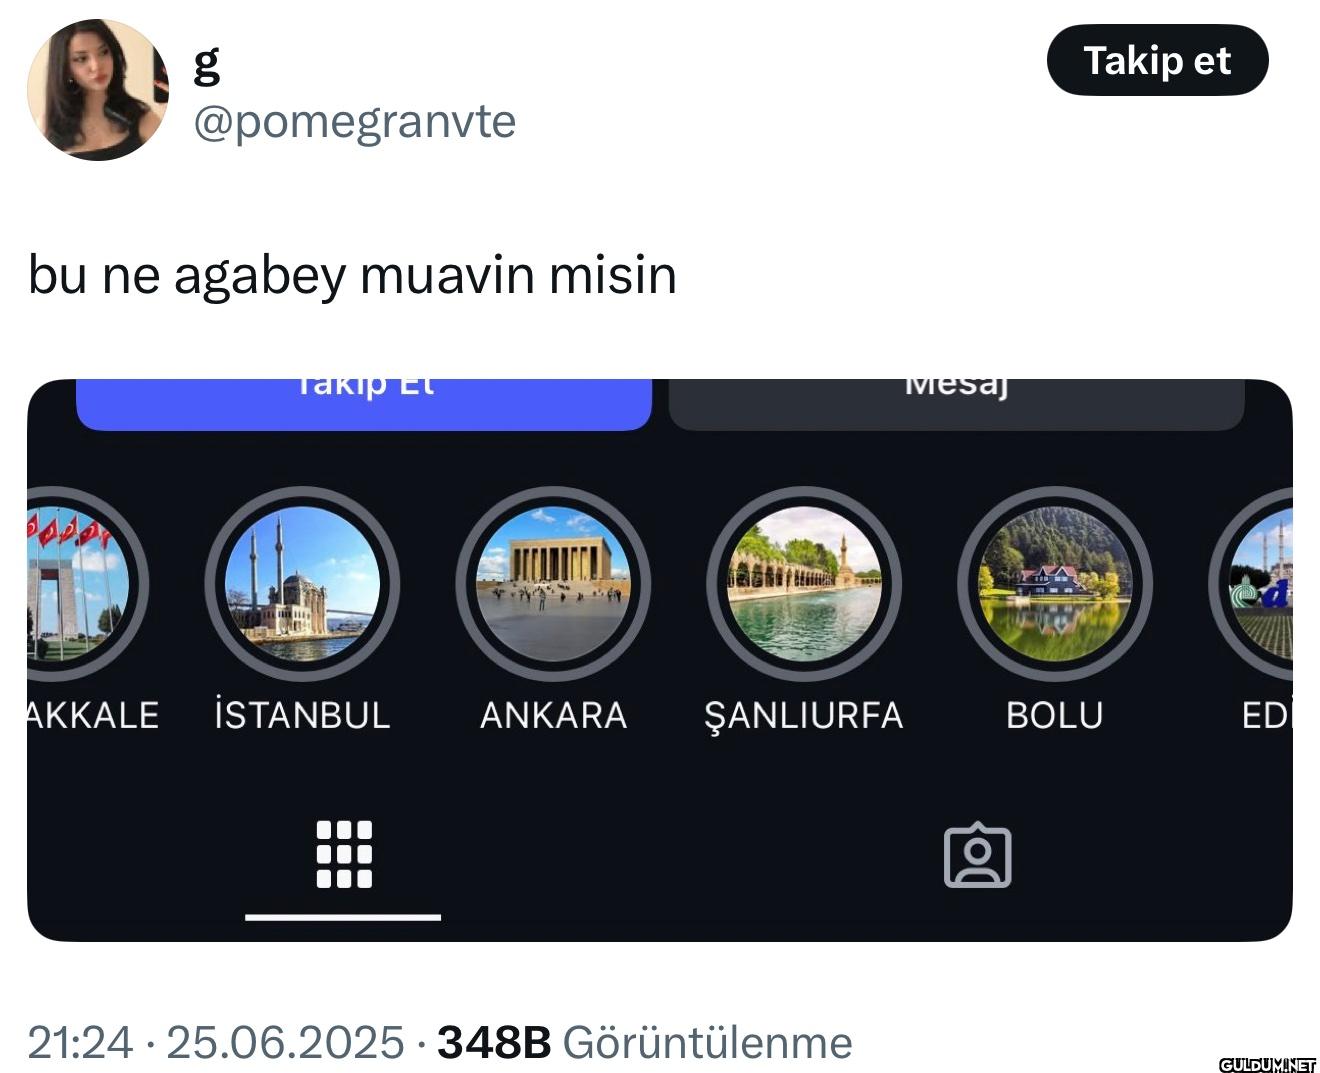Click the ANKARA label text
The width and height of the screenshot is (1320, 1073).
tap(553, 715)
